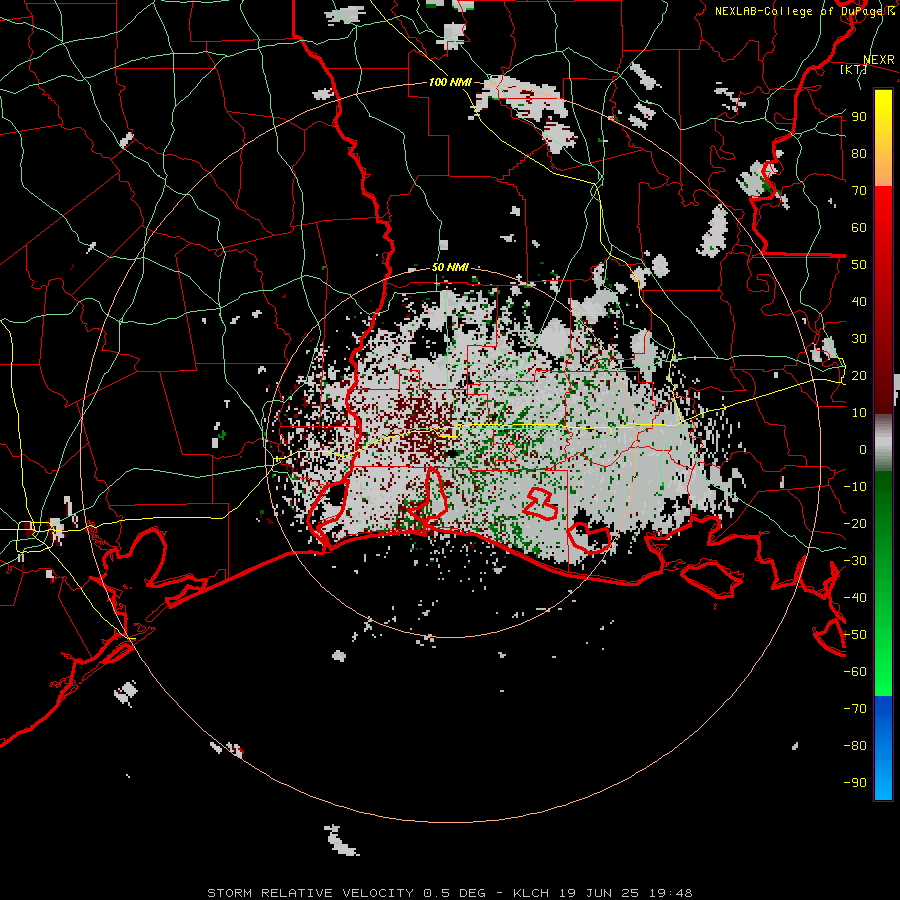900x900 pixels.
Task: Click the Storm Relative Velocity caption at bottom
Action: point(449,893)
